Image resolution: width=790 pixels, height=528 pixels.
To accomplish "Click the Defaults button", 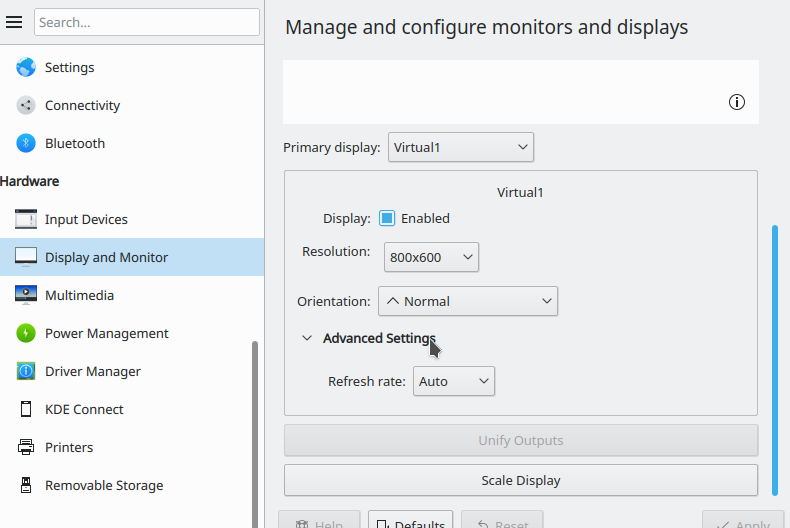I will pyautogui.click(x=410, y=521).
